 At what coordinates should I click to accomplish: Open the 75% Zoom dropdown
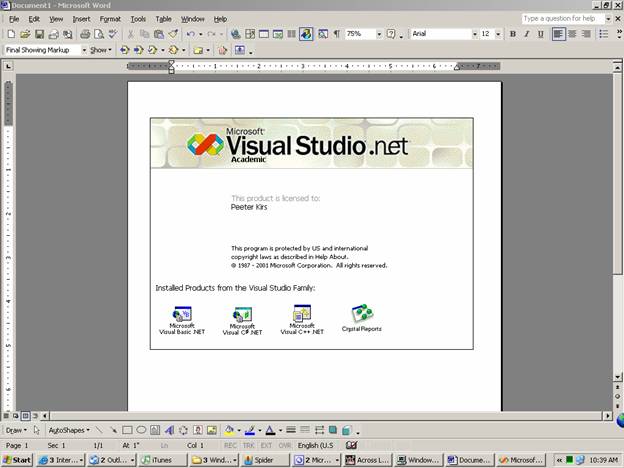click(379, 34)
